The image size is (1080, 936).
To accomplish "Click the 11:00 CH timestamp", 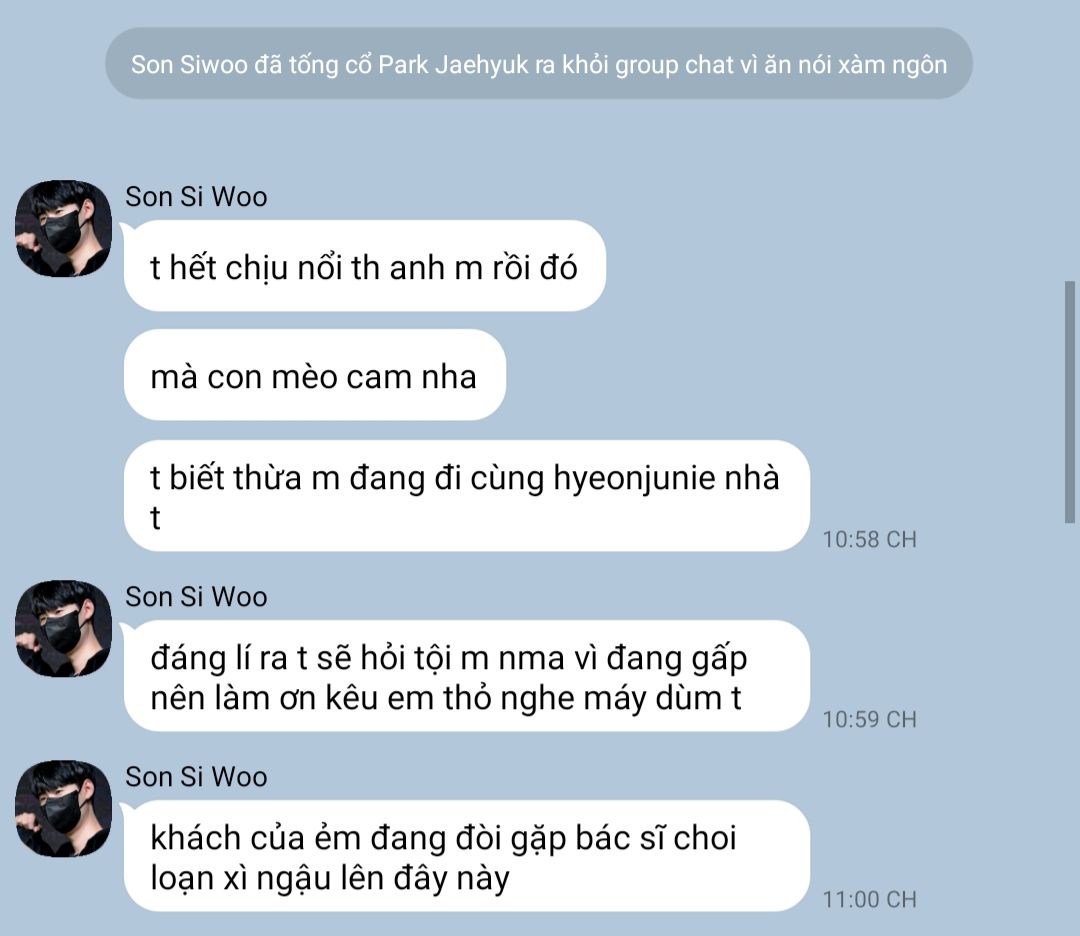I will point(869,899).
